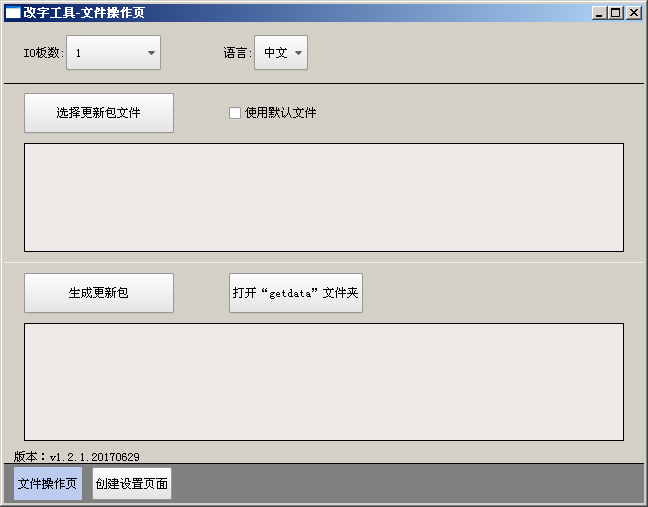Enable the 使用默认文件 checkbox
Viewport: 648px width, 507px height.
click(235, 113)
